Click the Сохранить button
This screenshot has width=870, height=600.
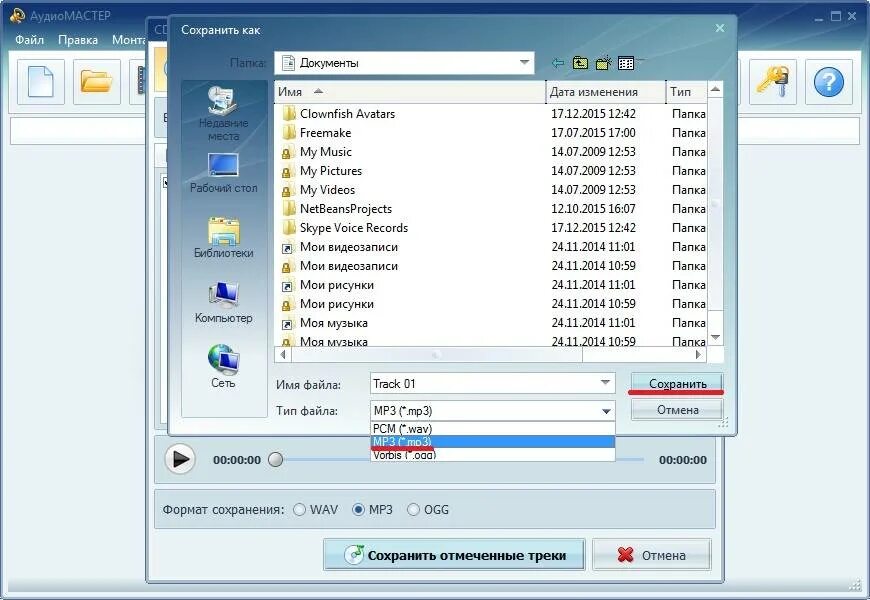677,384
